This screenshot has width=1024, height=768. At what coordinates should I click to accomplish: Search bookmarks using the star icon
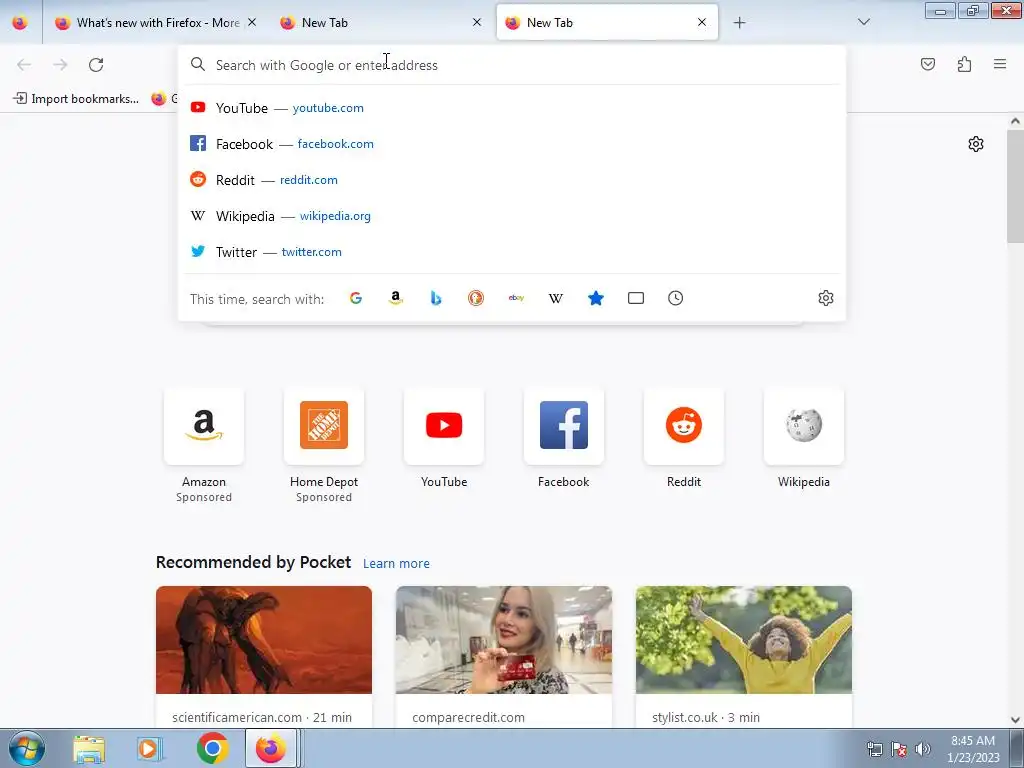596,298
